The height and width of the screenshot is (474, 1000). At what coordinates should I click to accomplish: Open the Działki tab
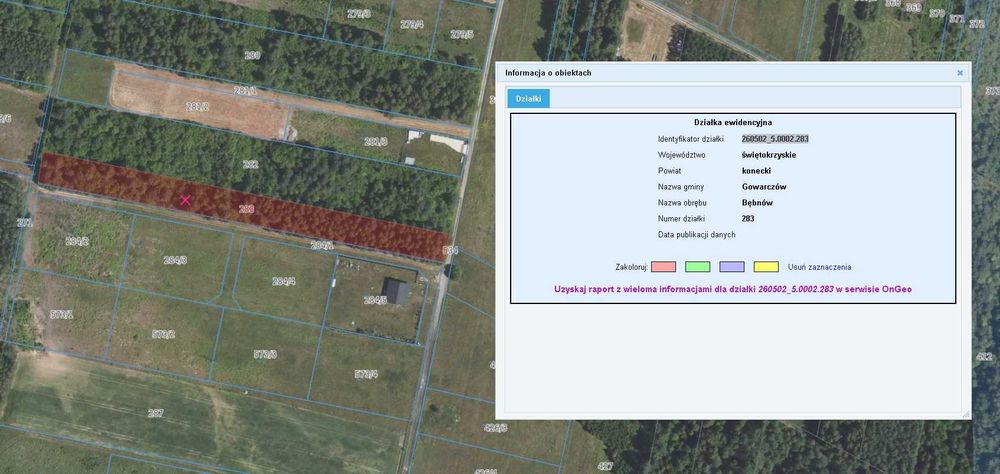(528, 99)
